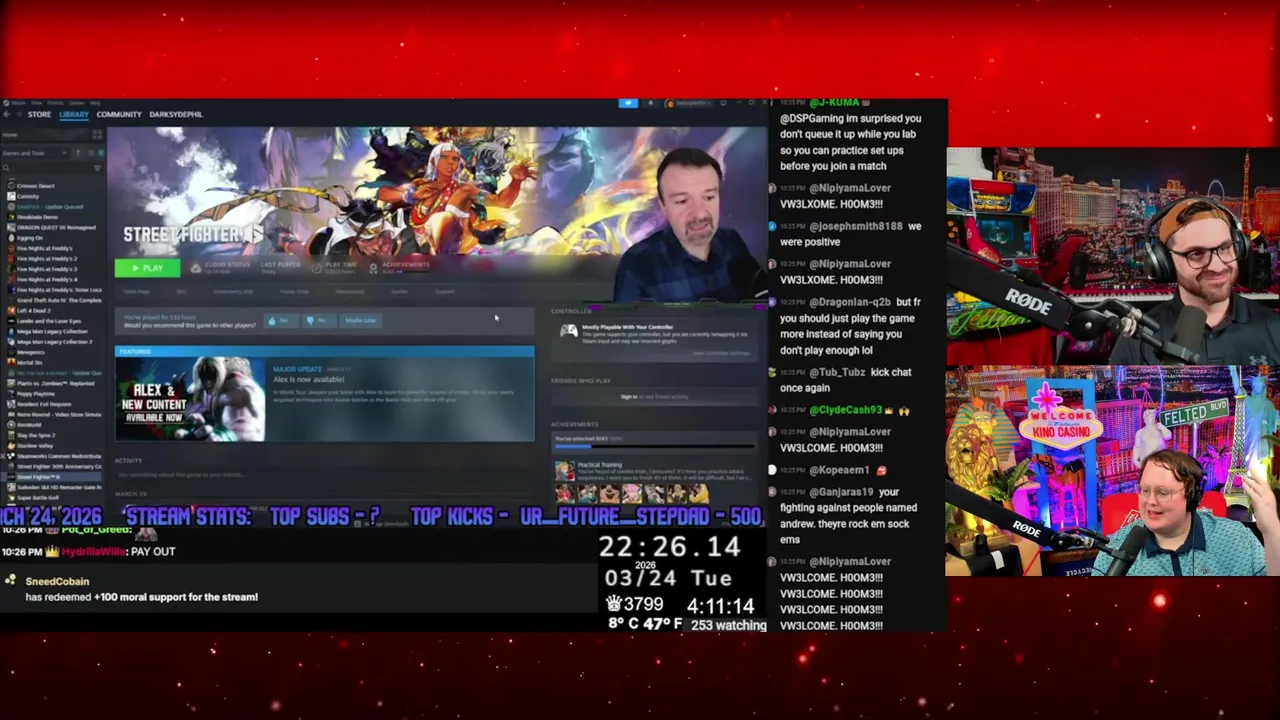
Task: Select Street Fighter 30th Anniversary Collection
Action: pos(59,466)
